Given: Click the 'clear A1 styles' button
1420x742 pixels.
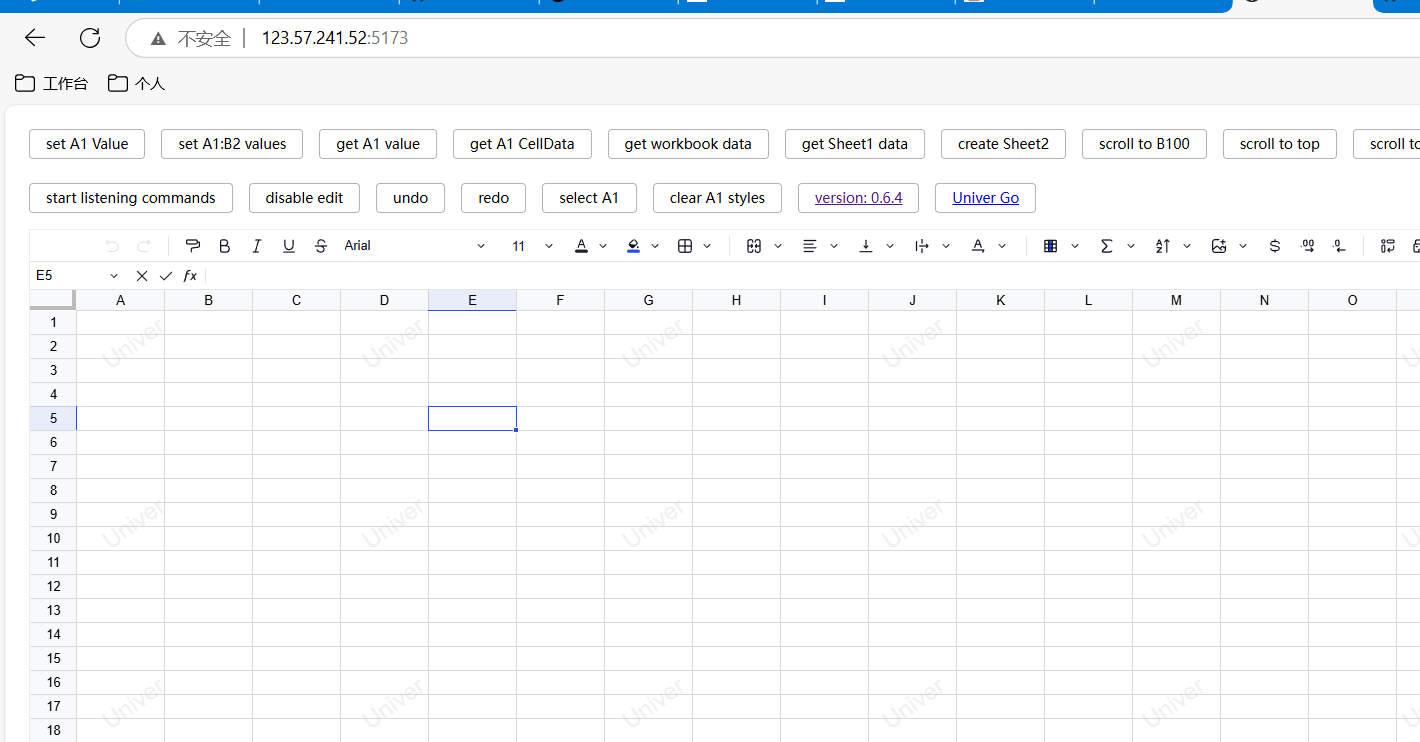Looking at the screenshot, I should point(717,198).
